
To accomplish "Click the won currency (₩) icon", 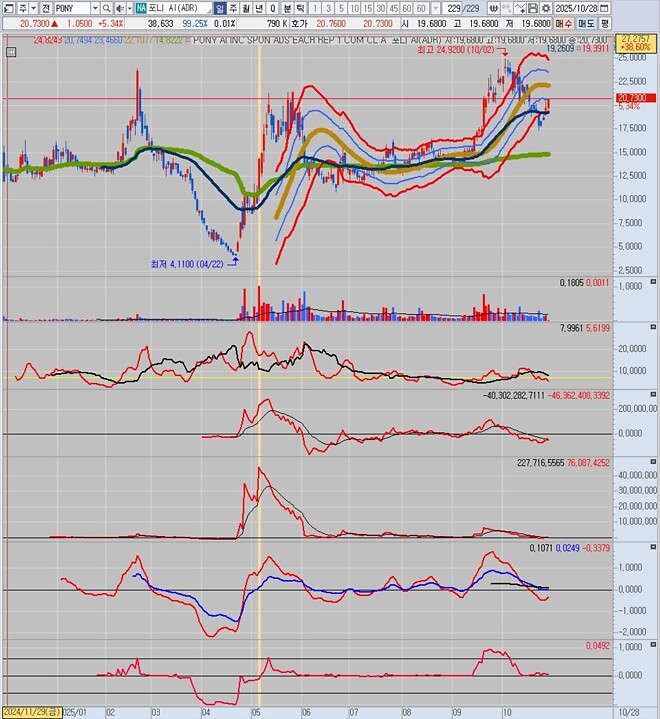I will coord(494,8).
